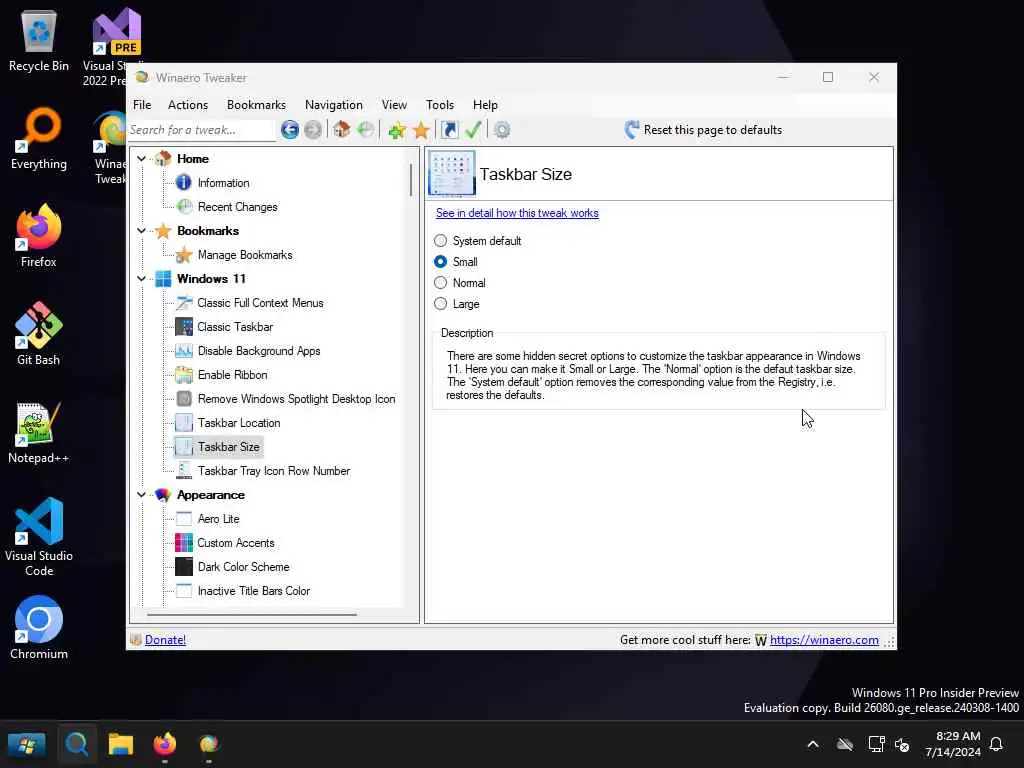Open the Help menu

pyautogui.click(x=485, y=105)
